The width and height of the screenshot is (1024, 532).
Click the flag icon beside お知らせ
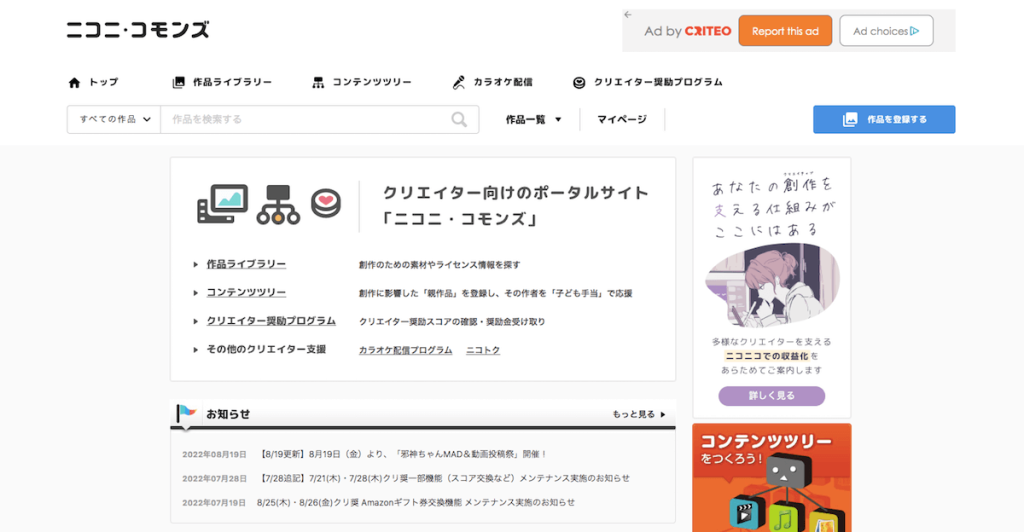[x=186, y=414]
